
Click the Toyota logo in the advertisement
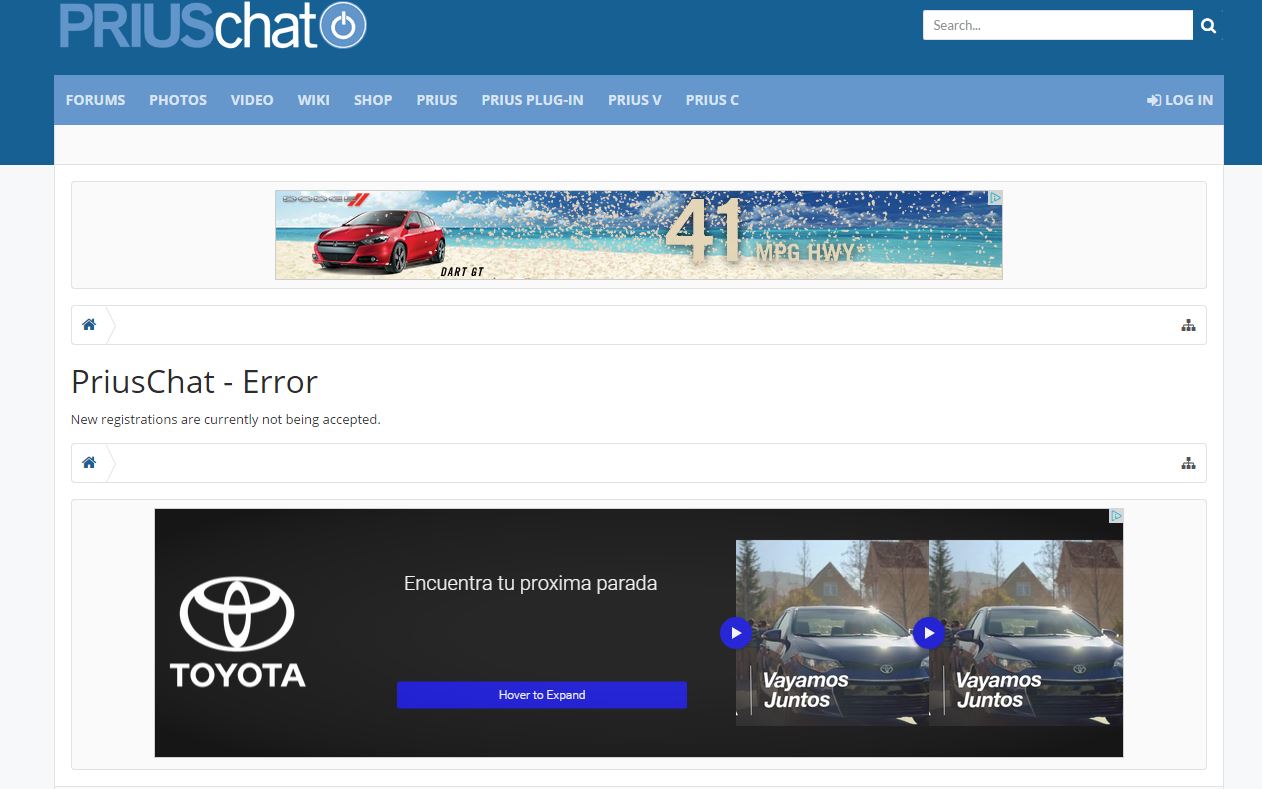tap(237, 632)
